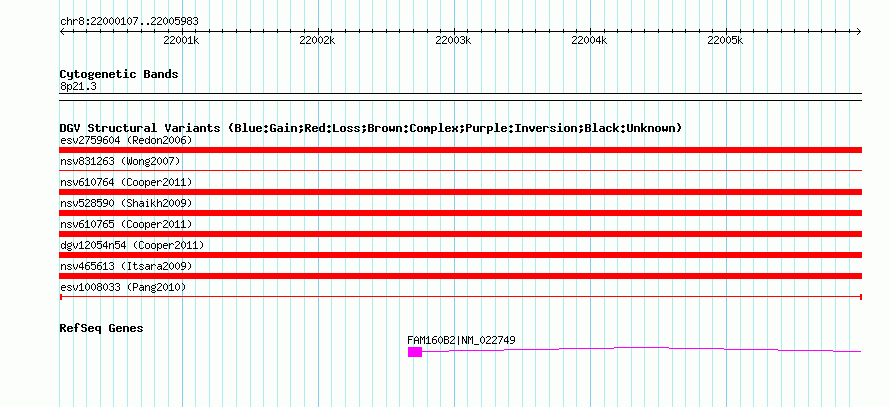Click the red bar under dgv12054n54
890x407 pixels.
click(460, 255)
